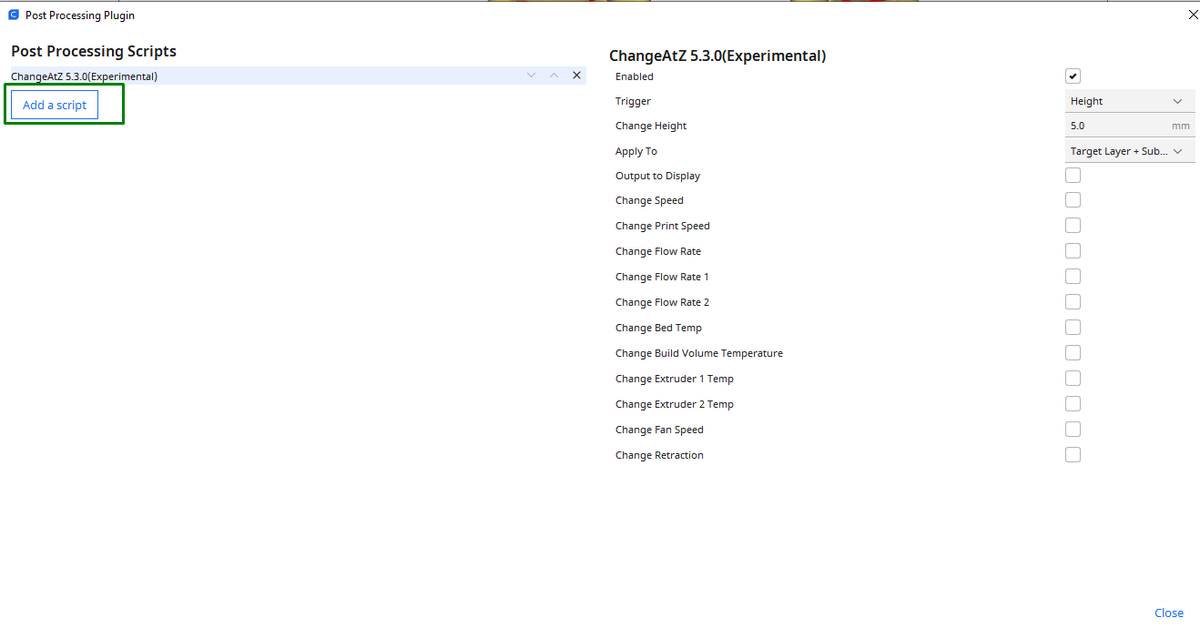Click the Close link at bottom
This screenshot has width=1200, height=638.
1169,613
